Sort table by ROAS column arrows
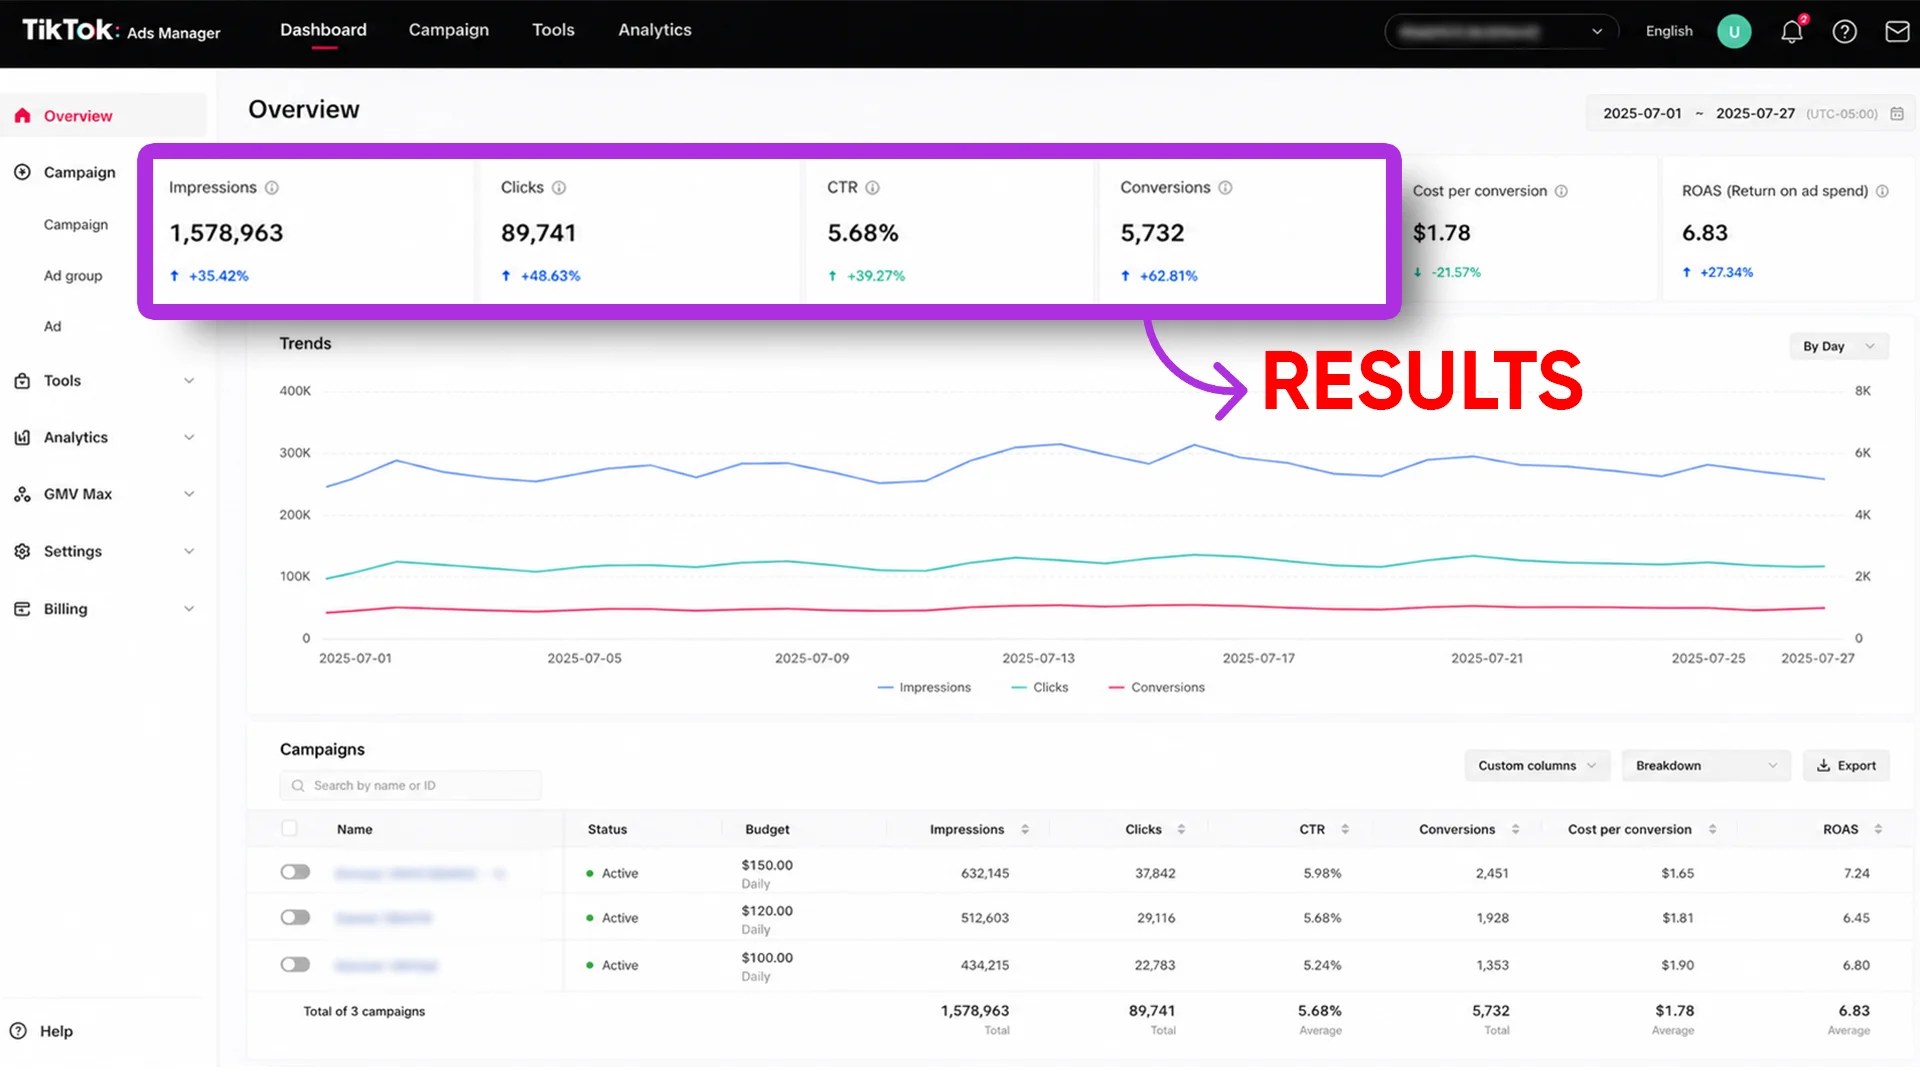The width and height of the screenshot is (1920, 1080). [1878, 829]
